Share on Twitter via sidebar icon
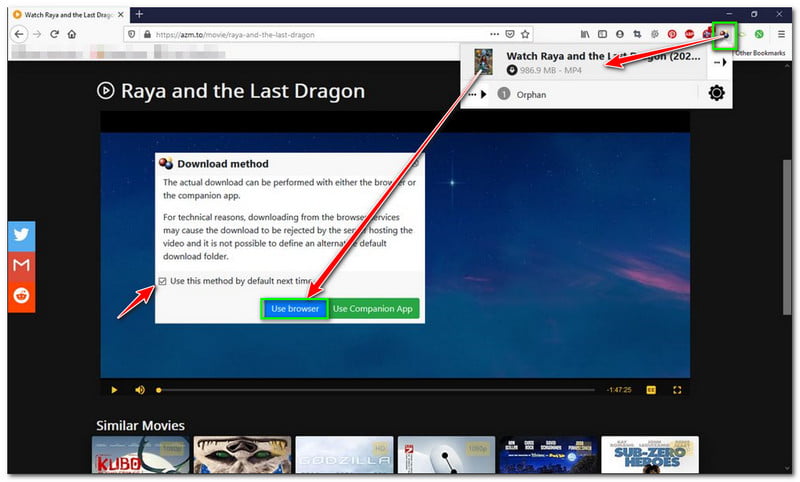The width and height of the screenshot is (800, 482). pyautogui.click(x=21, y=236)
